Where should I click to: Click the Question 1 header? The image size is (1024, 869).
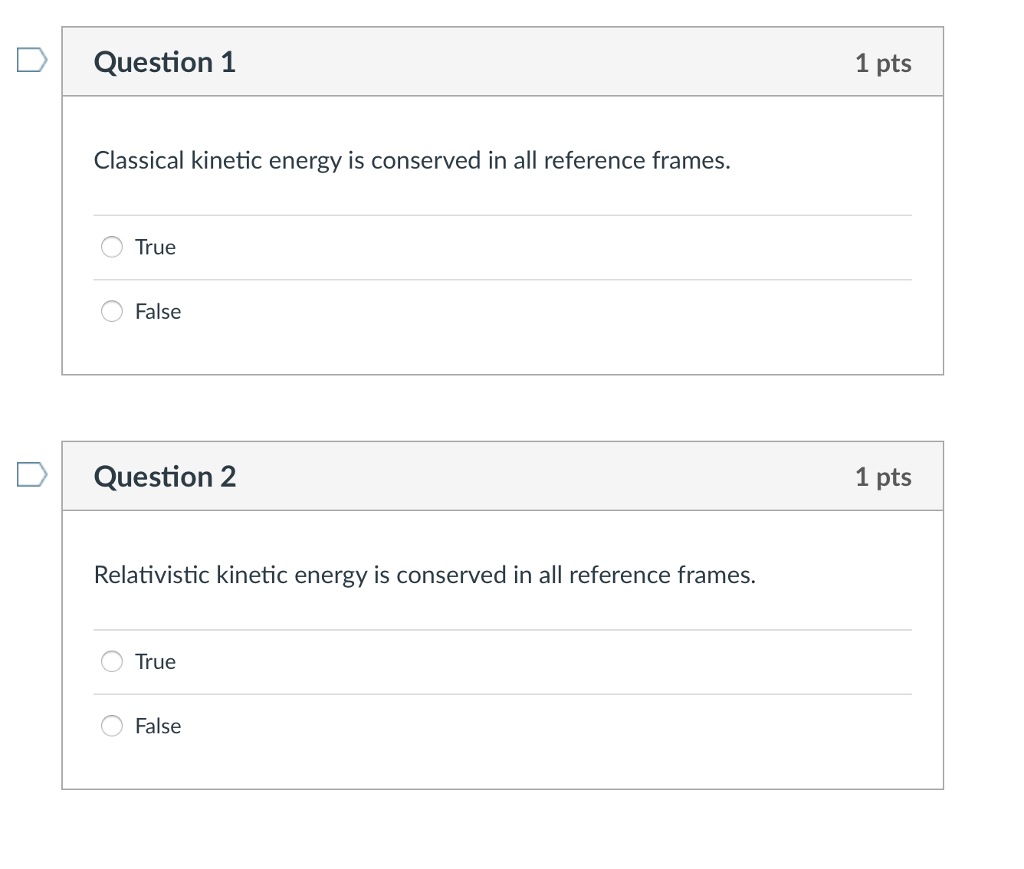point(164,62)
